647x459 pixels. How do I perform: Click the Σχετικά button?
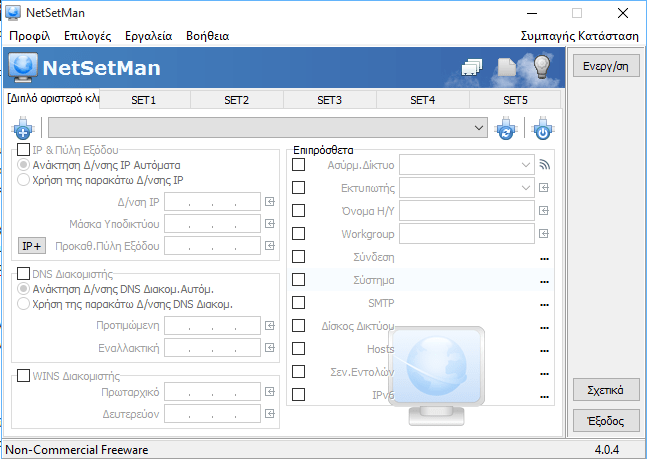point(606,390)
